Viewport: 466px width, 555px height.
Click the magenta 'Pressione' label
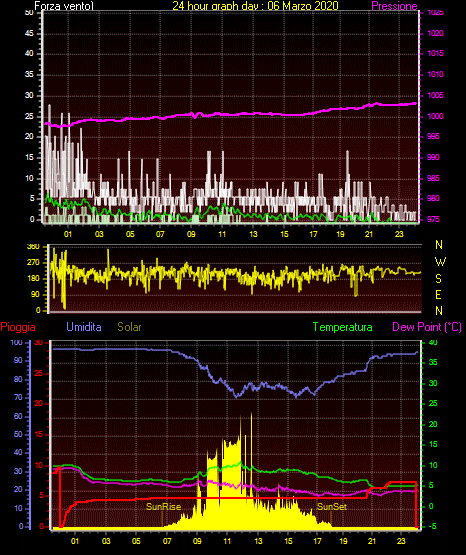pyautogui.click(x=394, y=5)
